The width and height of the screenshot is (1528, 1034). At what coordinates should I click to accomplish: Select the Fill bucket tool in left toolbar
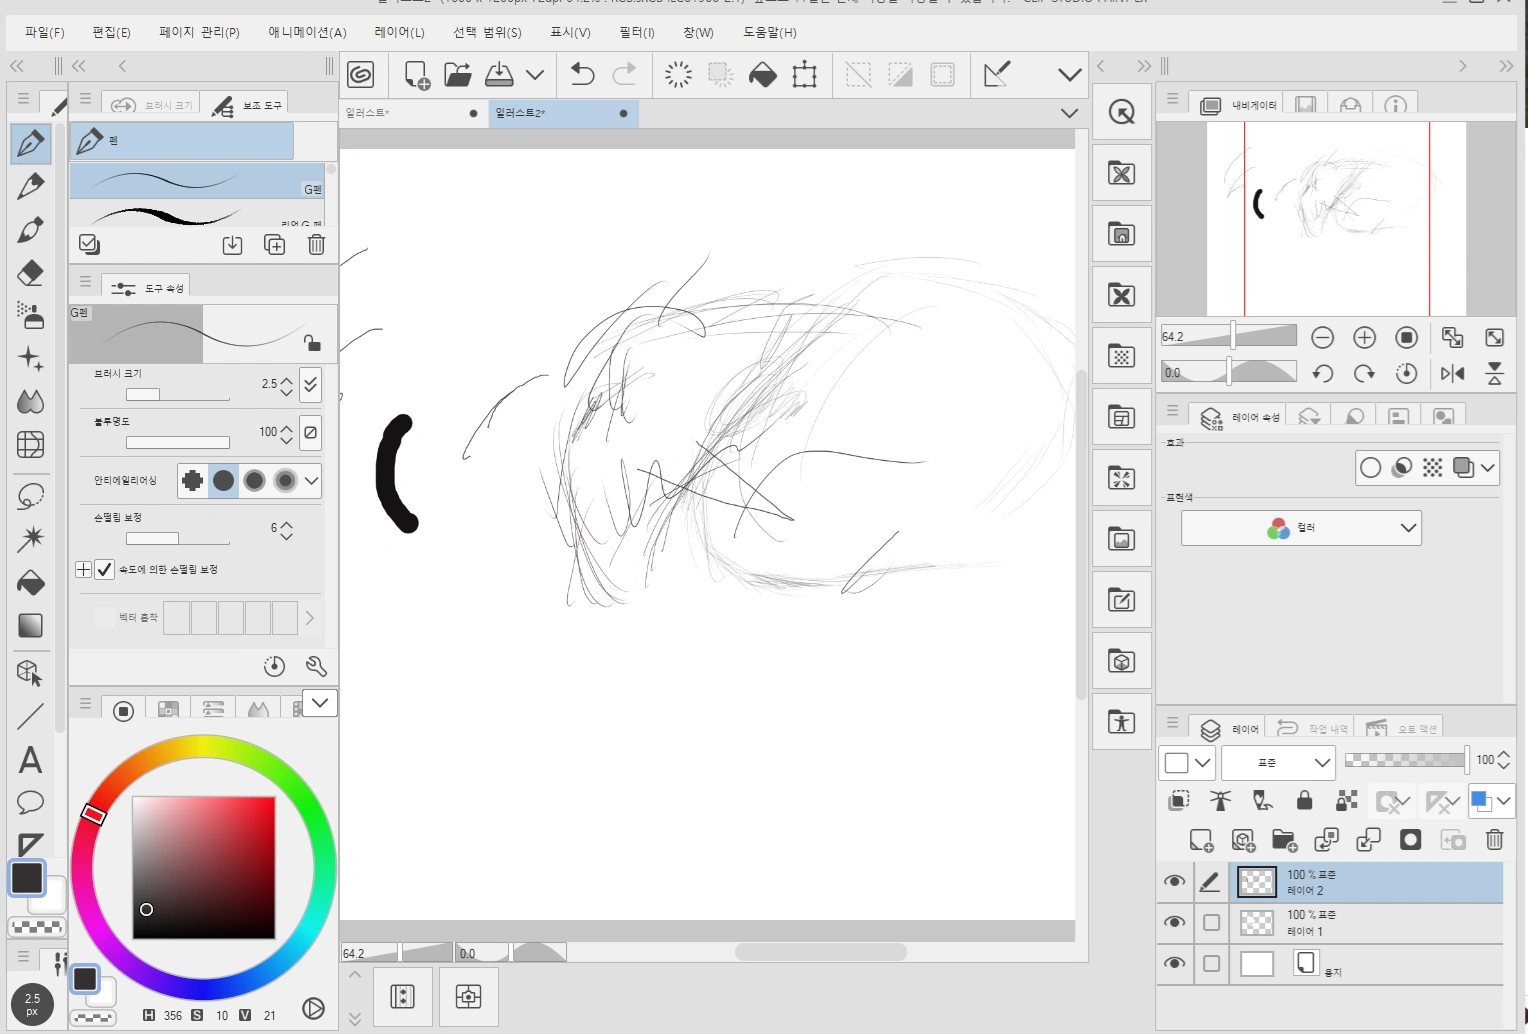point(30,583)
